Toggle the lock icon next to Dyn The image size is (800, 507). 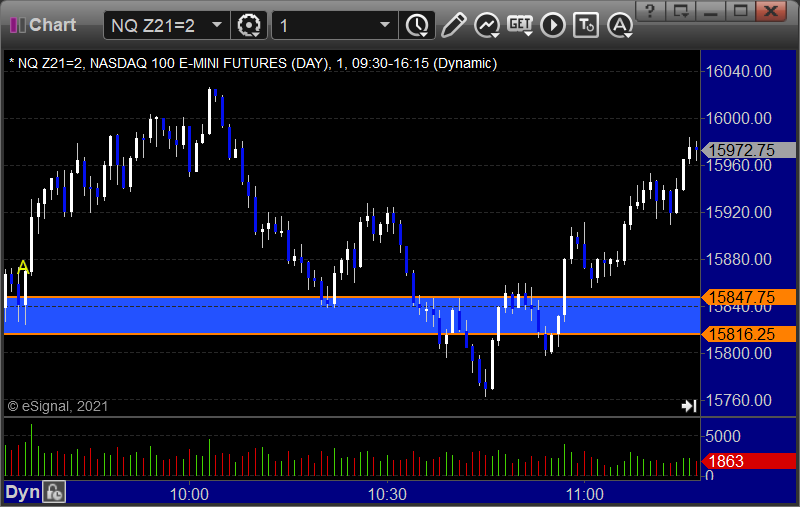click(x=54, y=492)
